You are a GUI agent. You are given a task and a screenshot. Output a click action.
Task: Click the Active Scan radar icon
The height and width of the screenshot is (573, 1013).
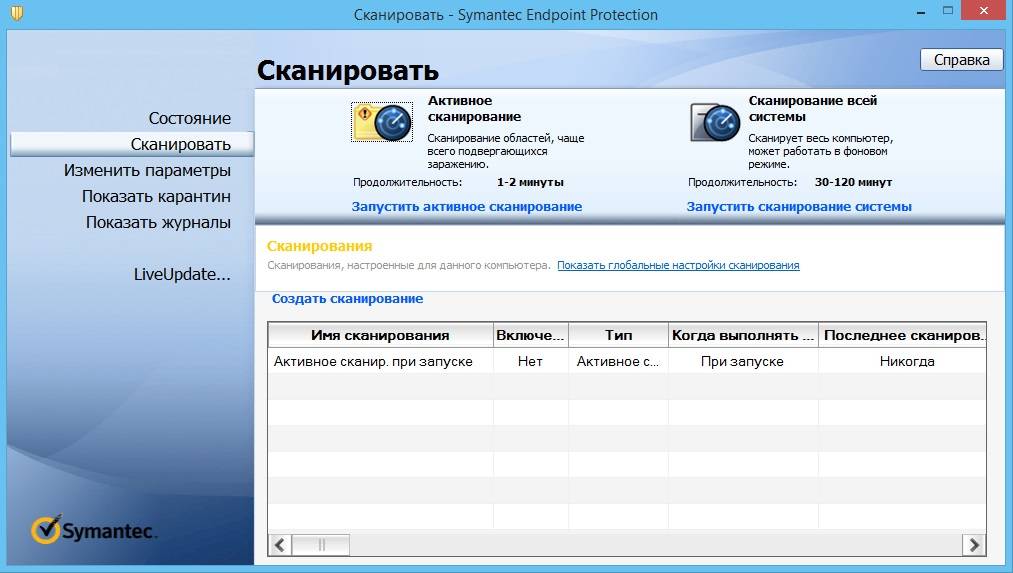(x=382, y=121)
